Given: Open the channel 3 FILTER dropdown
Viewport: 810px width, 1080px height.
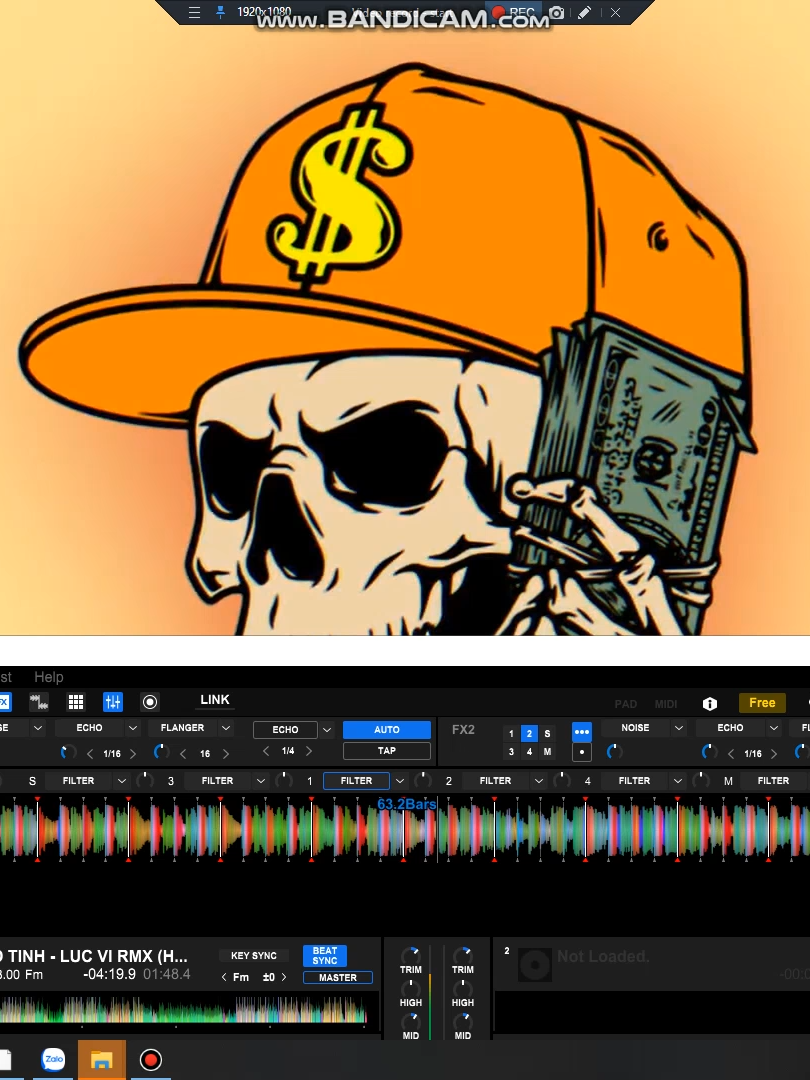Looking at the screenshot, I should coord(260,780).
